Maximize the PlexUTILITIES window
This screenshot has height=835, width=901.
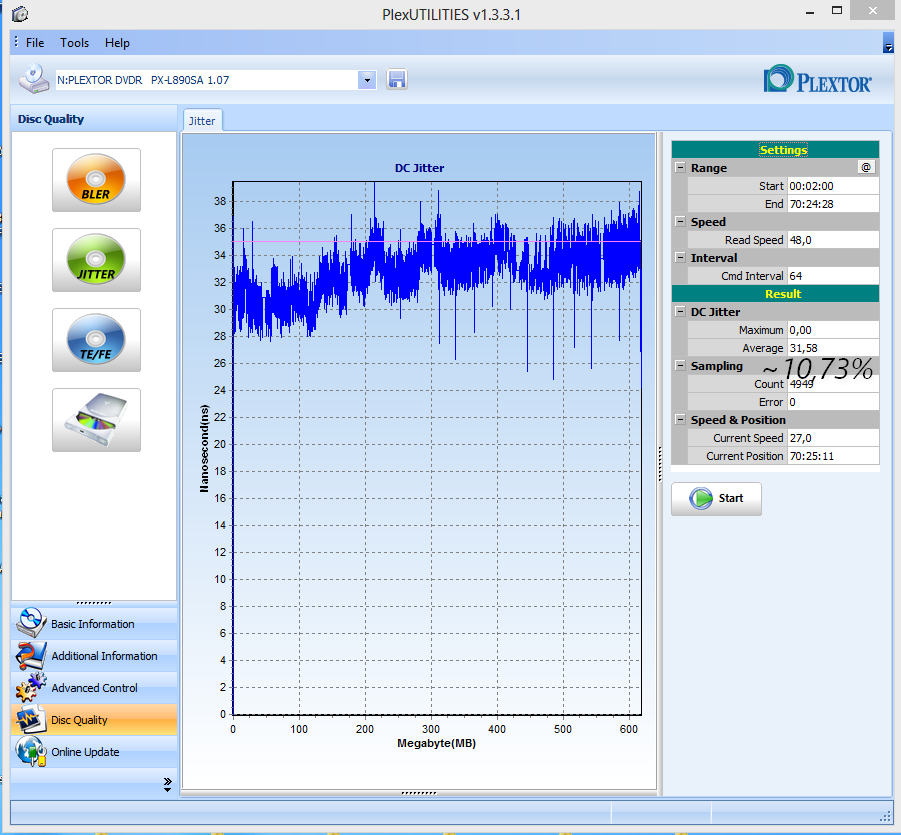pyautogui.click(x=837, y=10)
